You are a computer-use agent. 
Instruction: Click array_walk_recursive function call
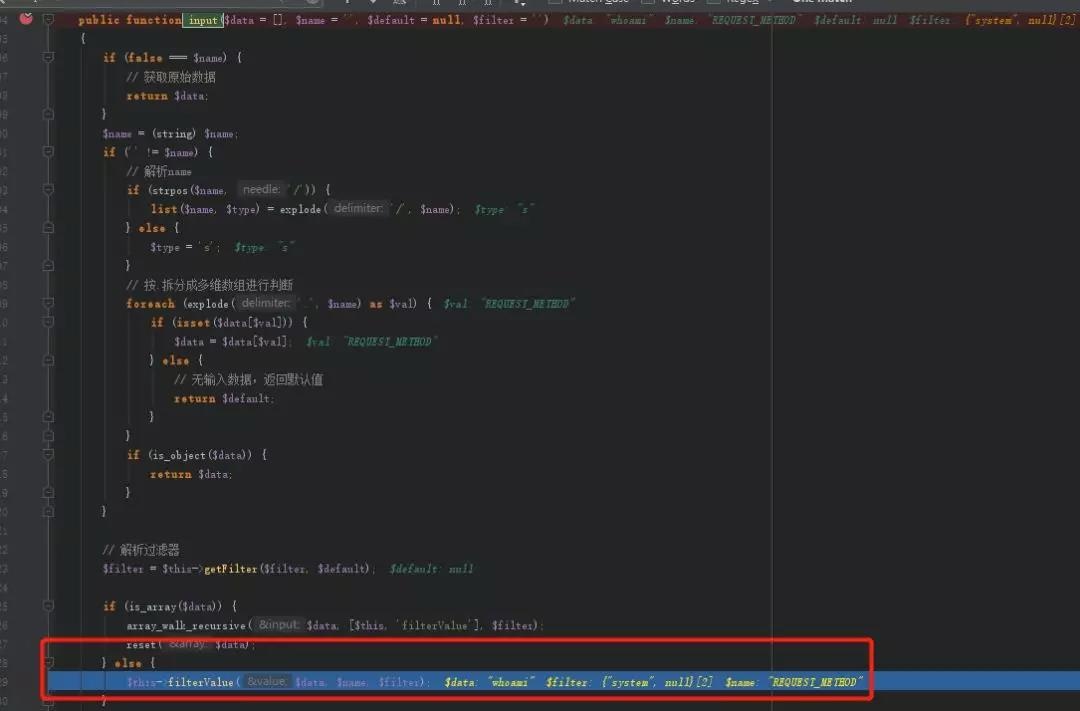187,625
